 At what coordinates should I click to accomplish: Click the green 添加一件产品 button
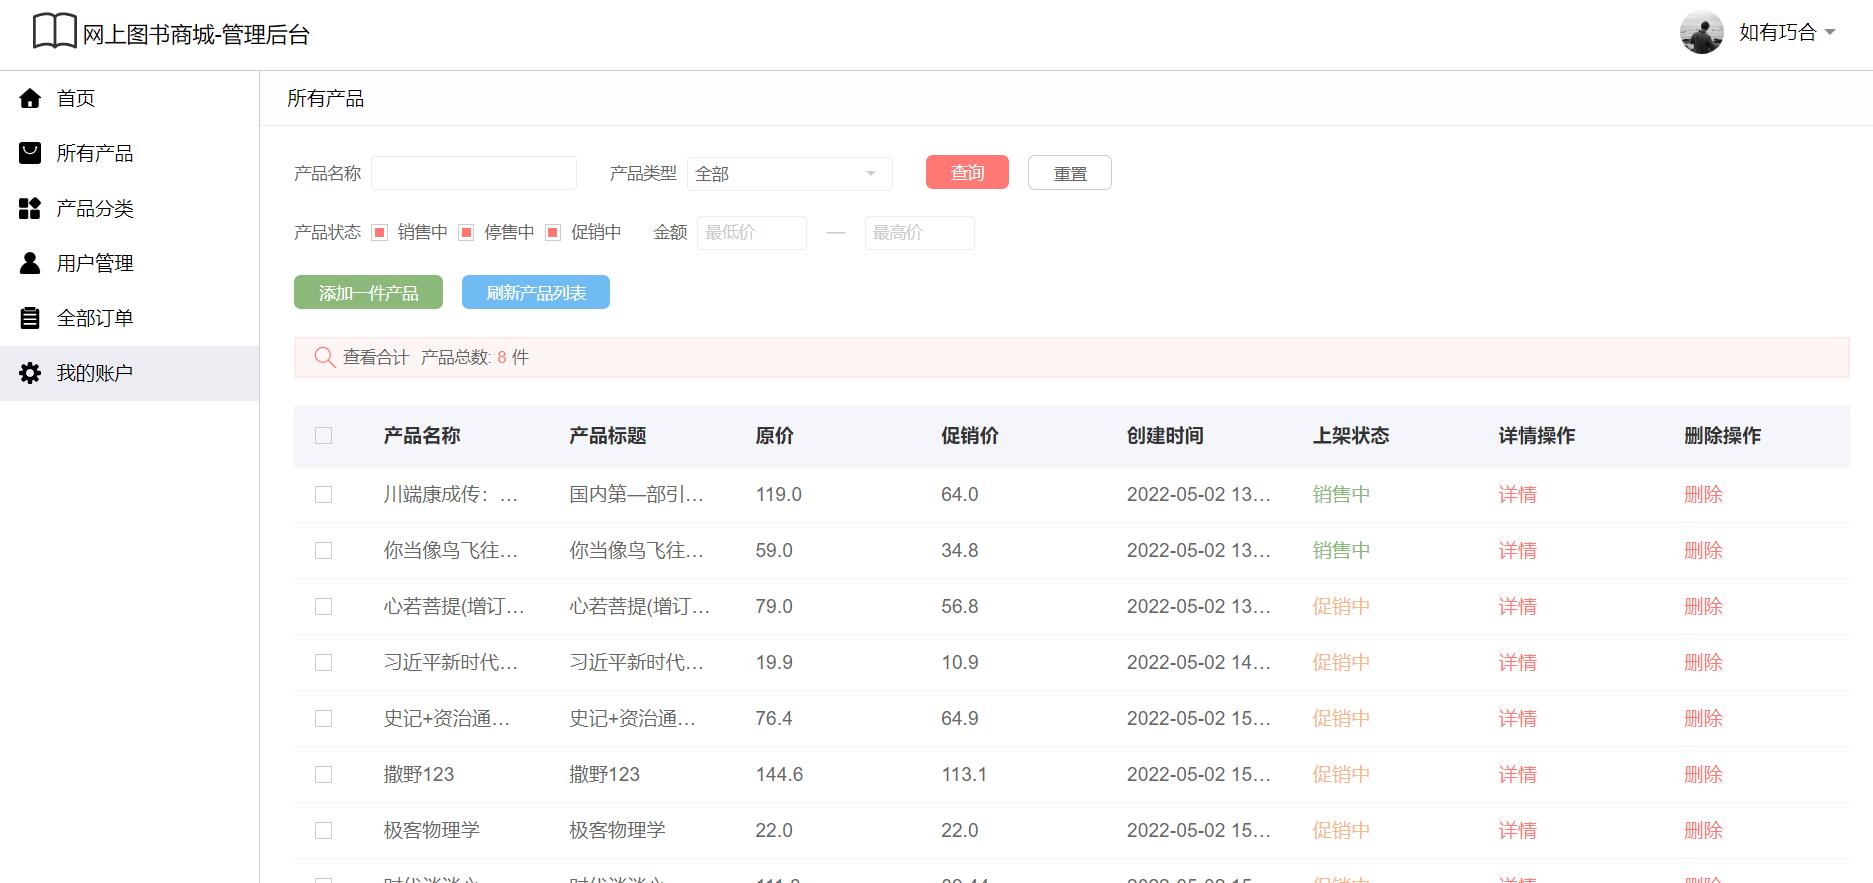[368, 292]
